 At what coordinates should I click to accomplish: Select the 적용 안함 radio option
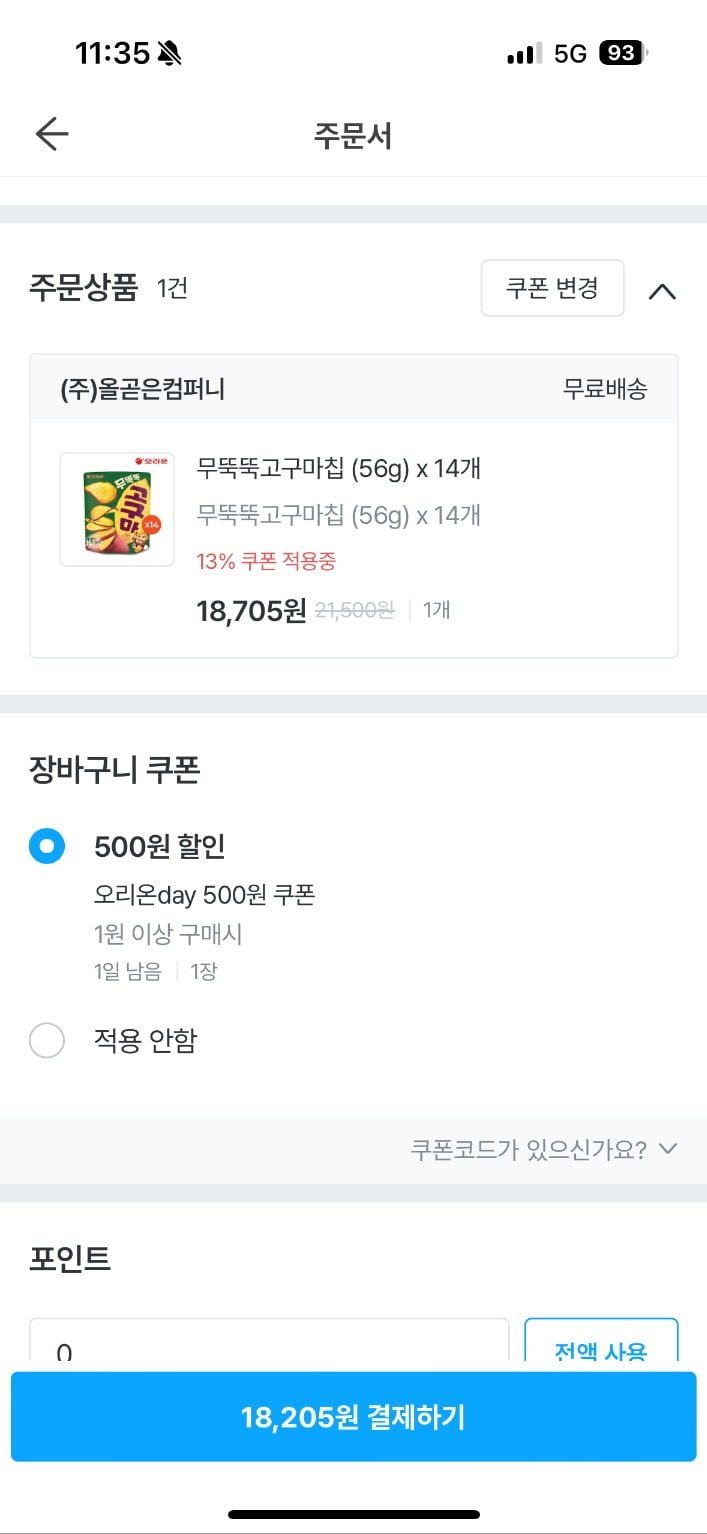47,1041
